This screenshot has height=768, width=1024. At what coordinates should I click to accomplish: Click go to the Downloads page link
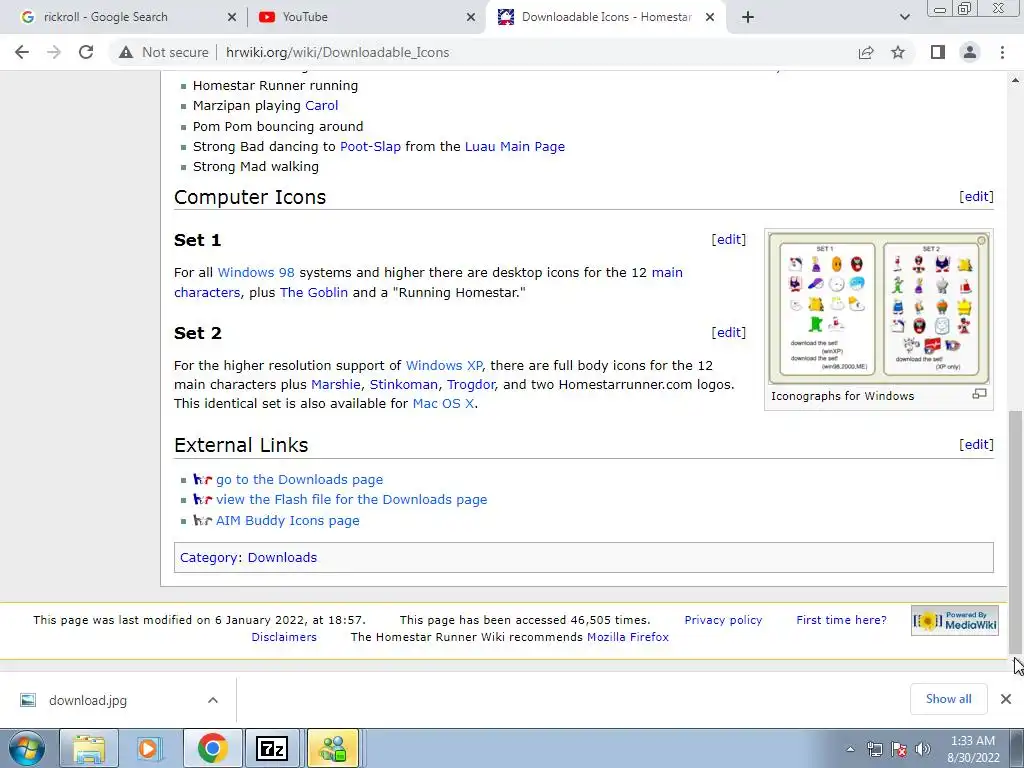tap(300, 479)
